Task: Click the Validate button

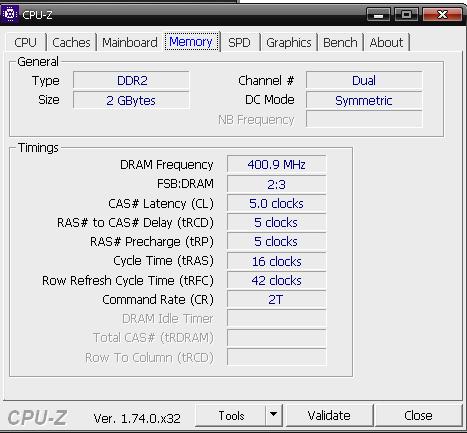Action: 329,415
